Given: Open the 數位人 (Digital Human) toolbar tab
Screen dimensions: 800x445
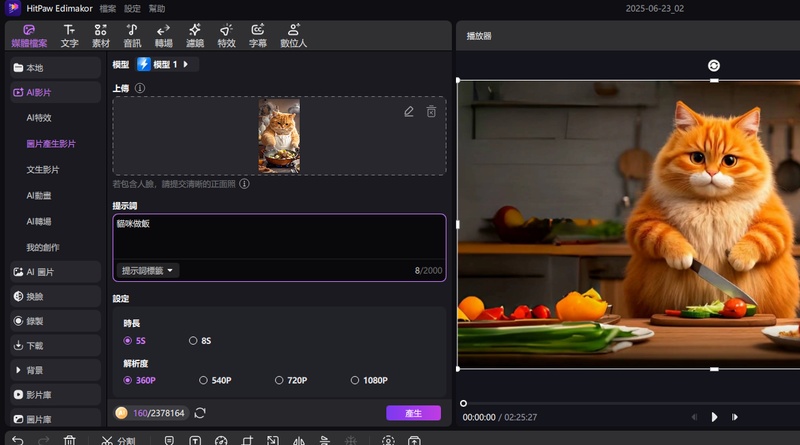Looking at the screenshot, I should (x=293, y=35).
